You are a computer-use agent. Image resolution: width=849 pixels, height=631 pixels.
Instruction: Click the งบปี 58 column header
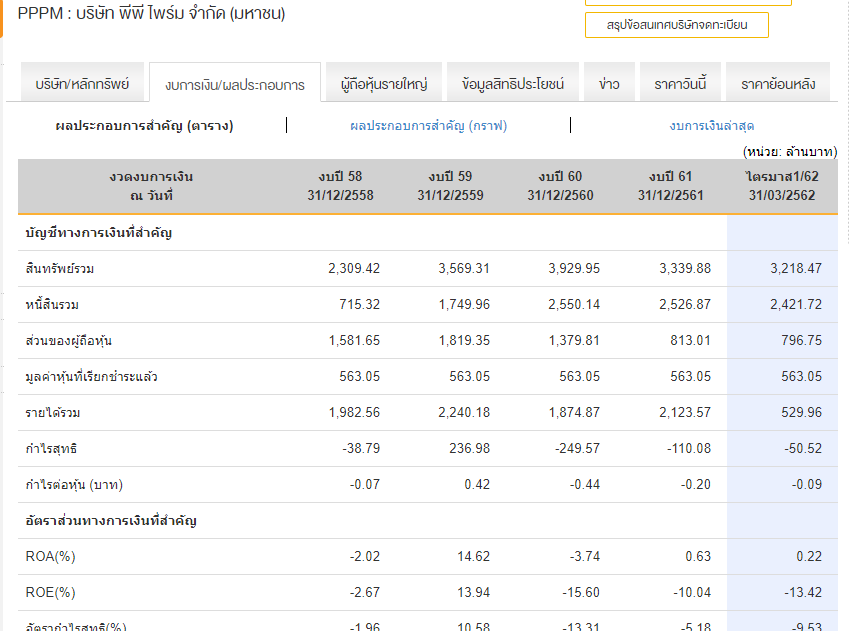pyautogui.click(x=340, y=186)
